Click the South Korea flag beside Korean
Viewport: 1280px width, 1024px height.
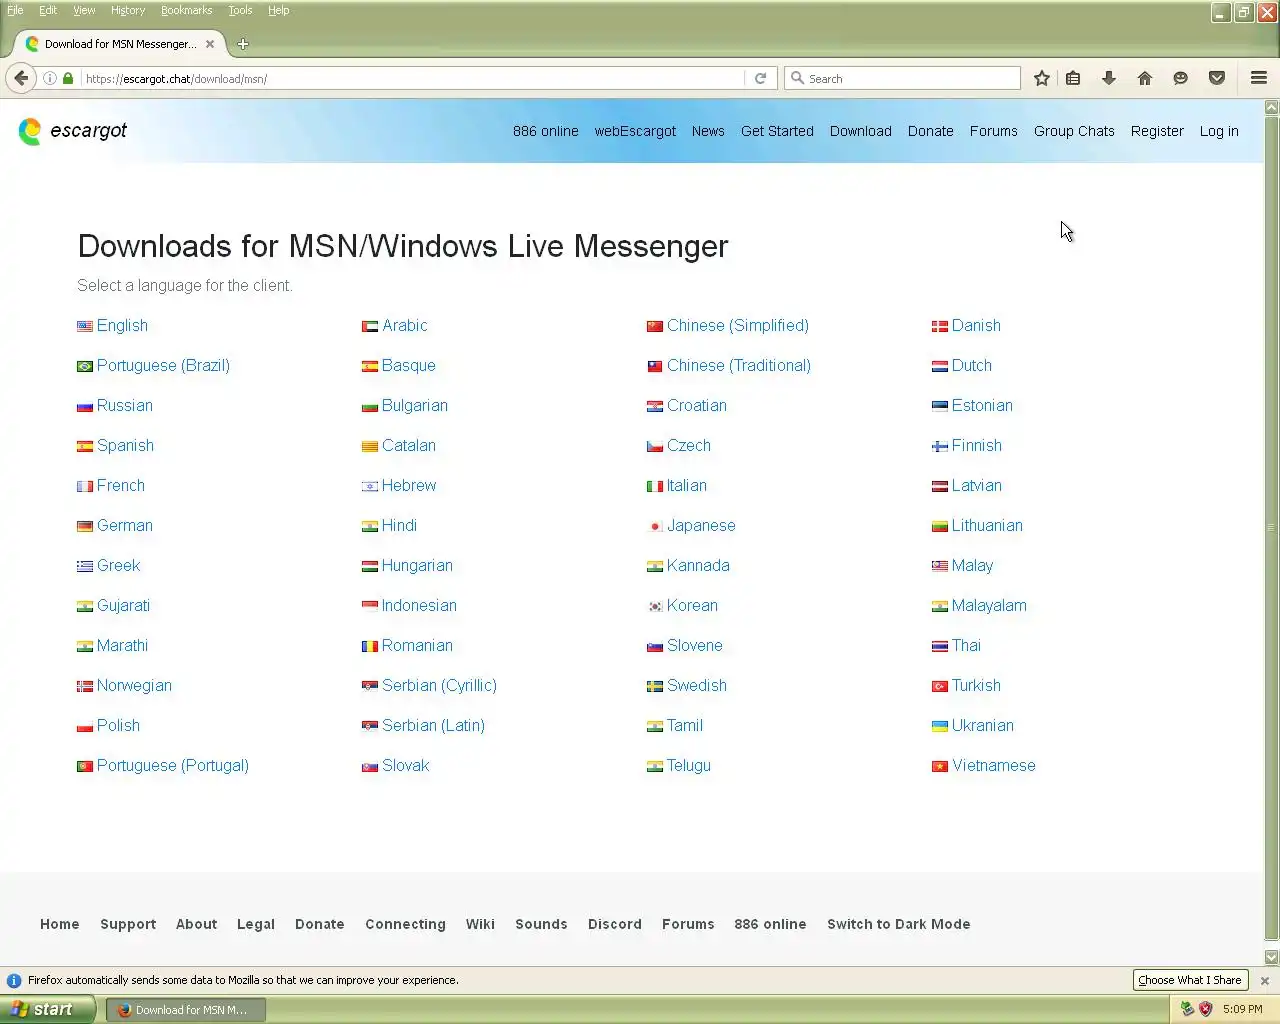click(655, 606)
